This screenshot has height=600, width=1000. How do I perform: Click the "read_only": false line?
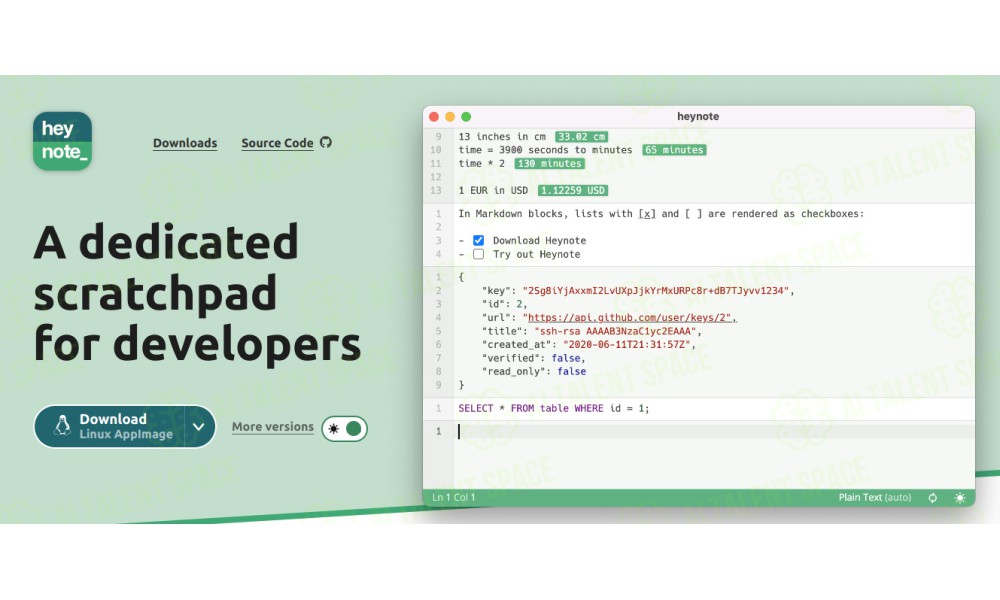(533, 371)
